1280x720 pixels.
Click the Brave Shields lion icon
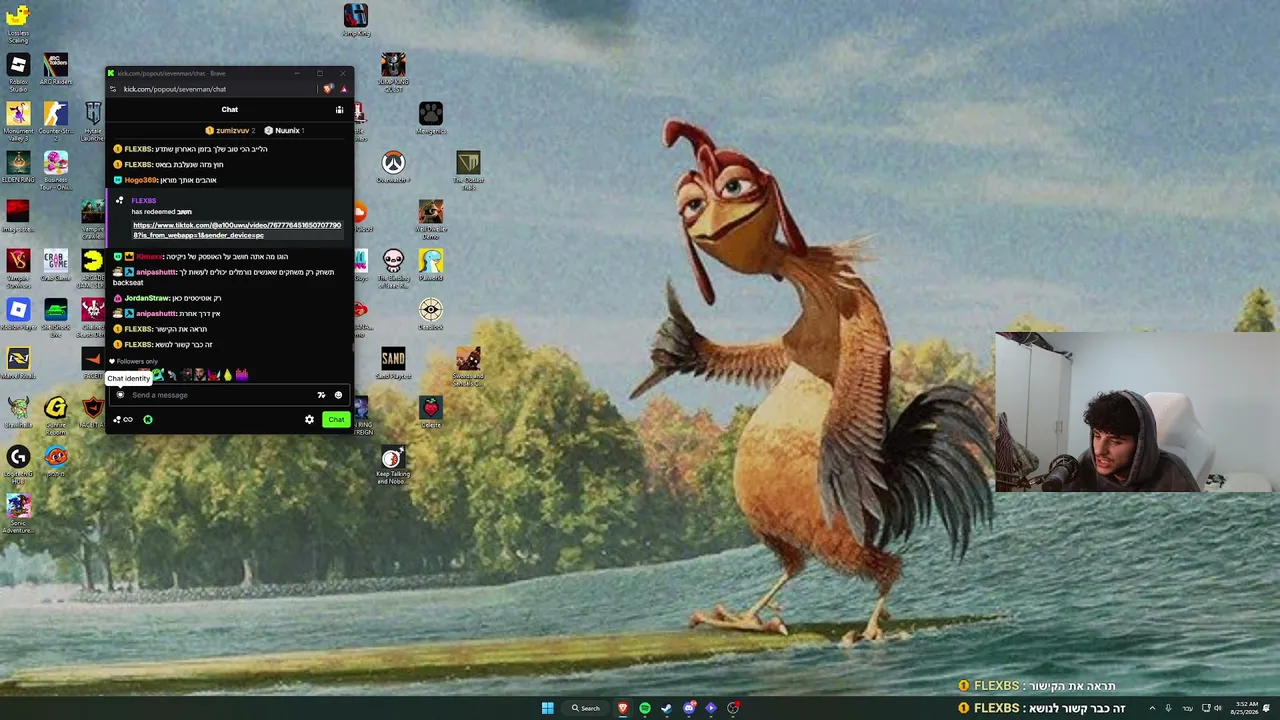pos(328,89)
